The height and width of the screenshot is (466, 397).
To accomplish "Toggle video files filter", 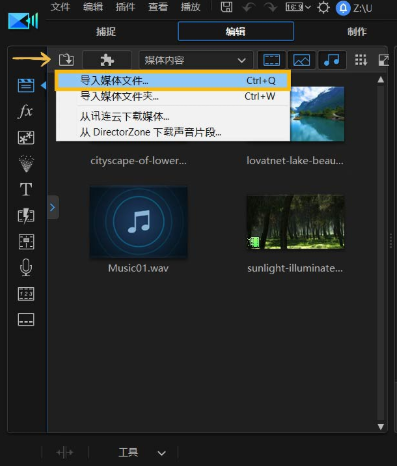I will 272,60.
